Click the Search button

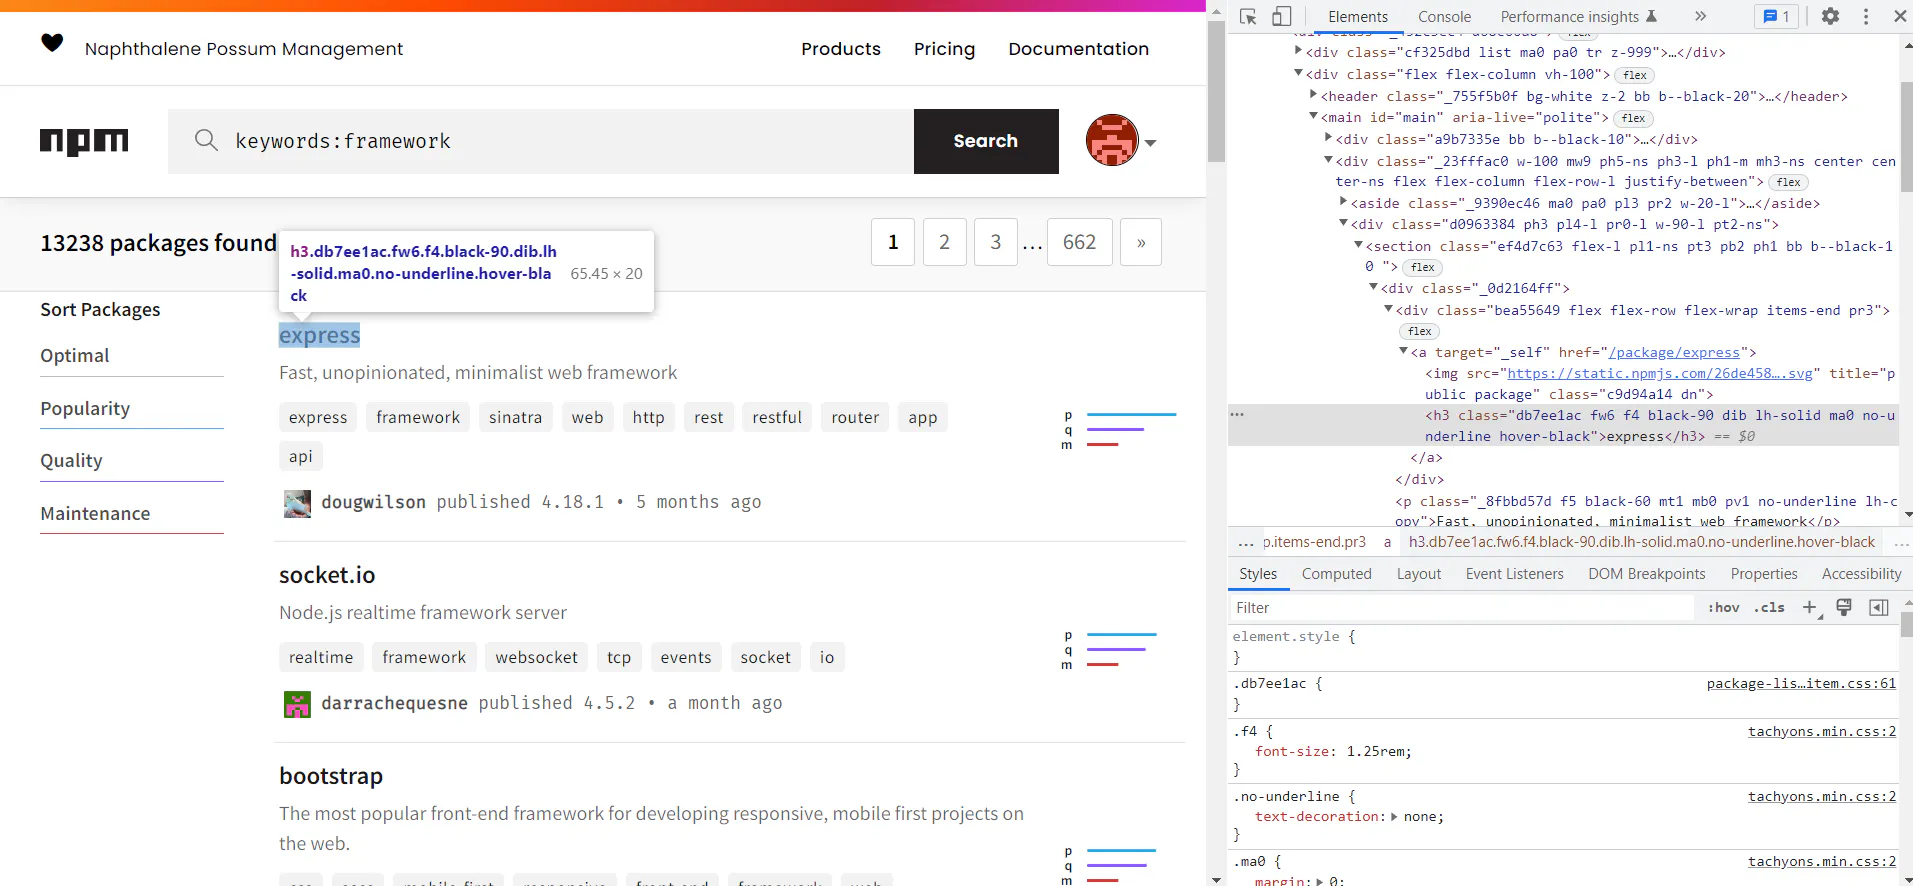point(986,141)
